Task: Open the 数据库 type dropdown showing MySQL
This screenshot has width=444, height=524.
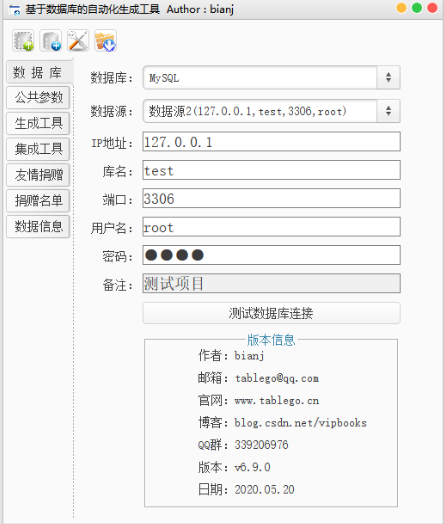Action: coord(272,78)
